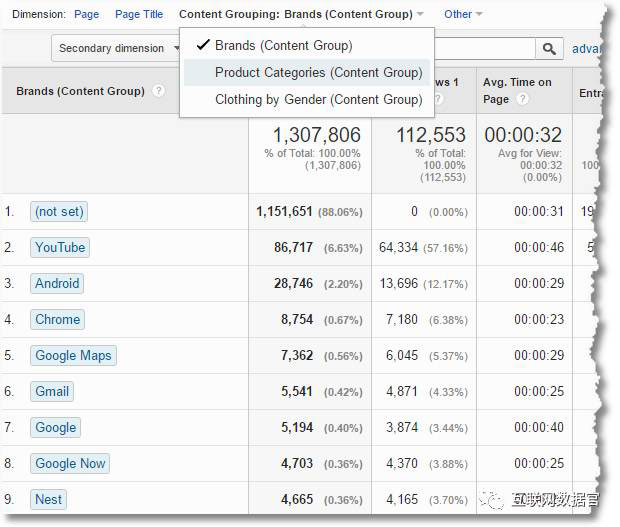Viewport: 620px width, 527px height.
Task: Open the Content Grouping dropdown
Action: [301, 14]
